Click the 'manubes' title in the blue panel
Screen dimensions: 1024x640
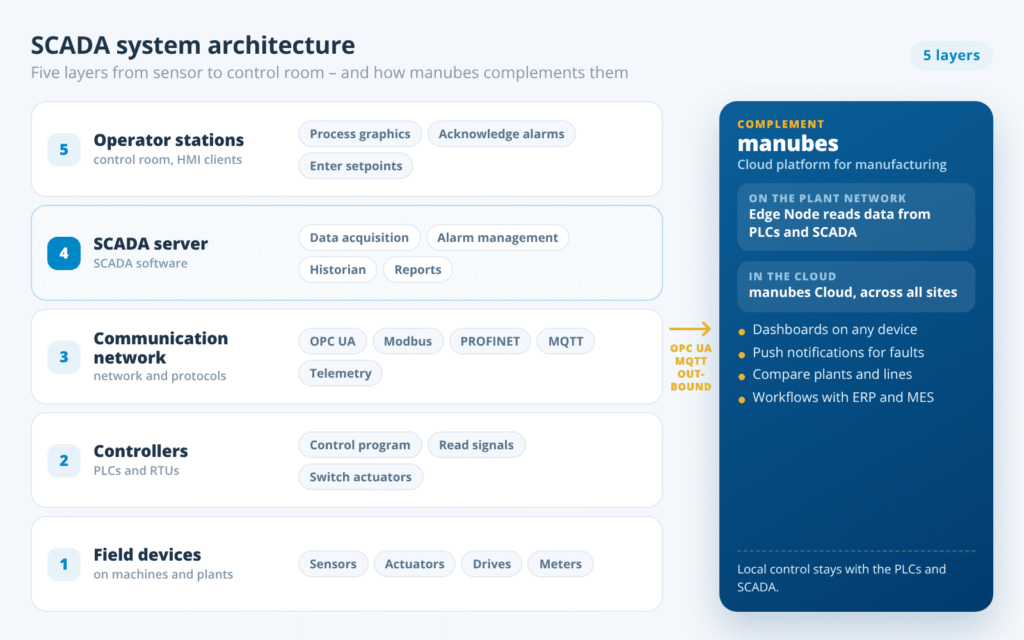tap(788, 144)
